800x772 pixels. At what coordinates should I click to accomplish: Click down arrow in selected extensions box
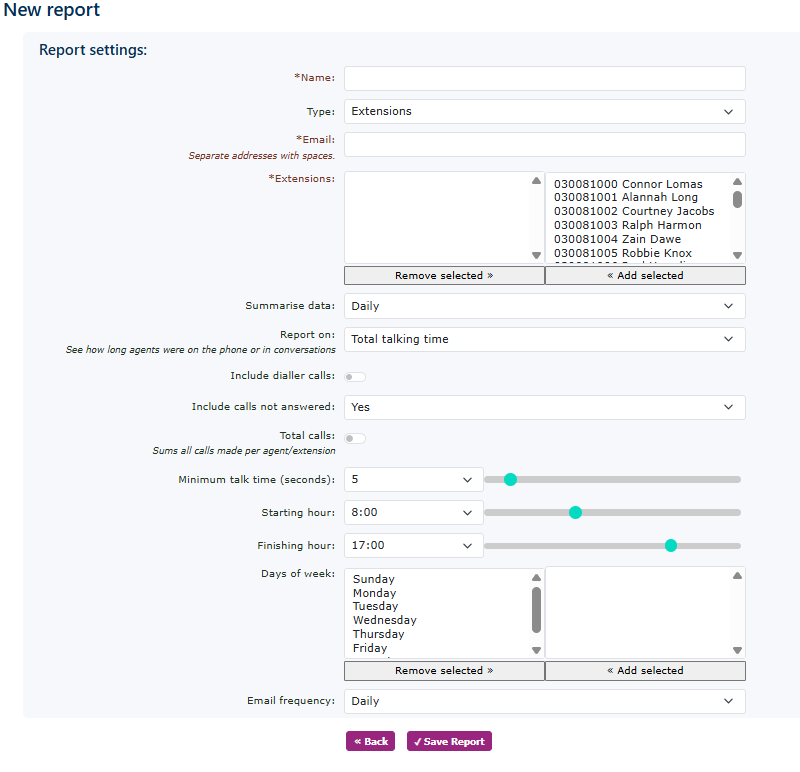click(x=536, y=255)
